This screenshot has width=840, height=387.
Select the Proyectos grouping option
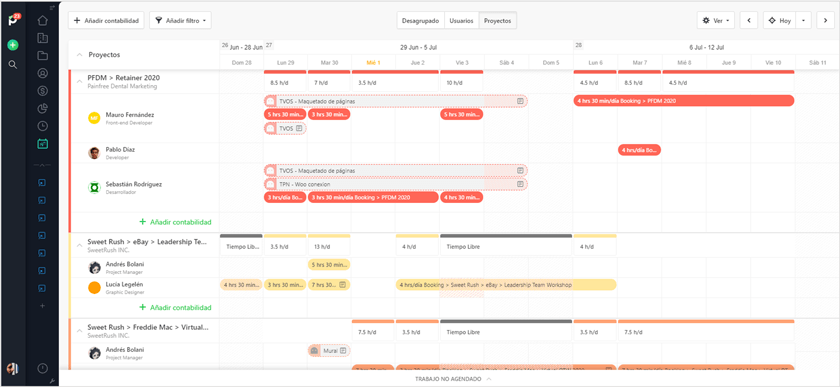tap(498, 21)
